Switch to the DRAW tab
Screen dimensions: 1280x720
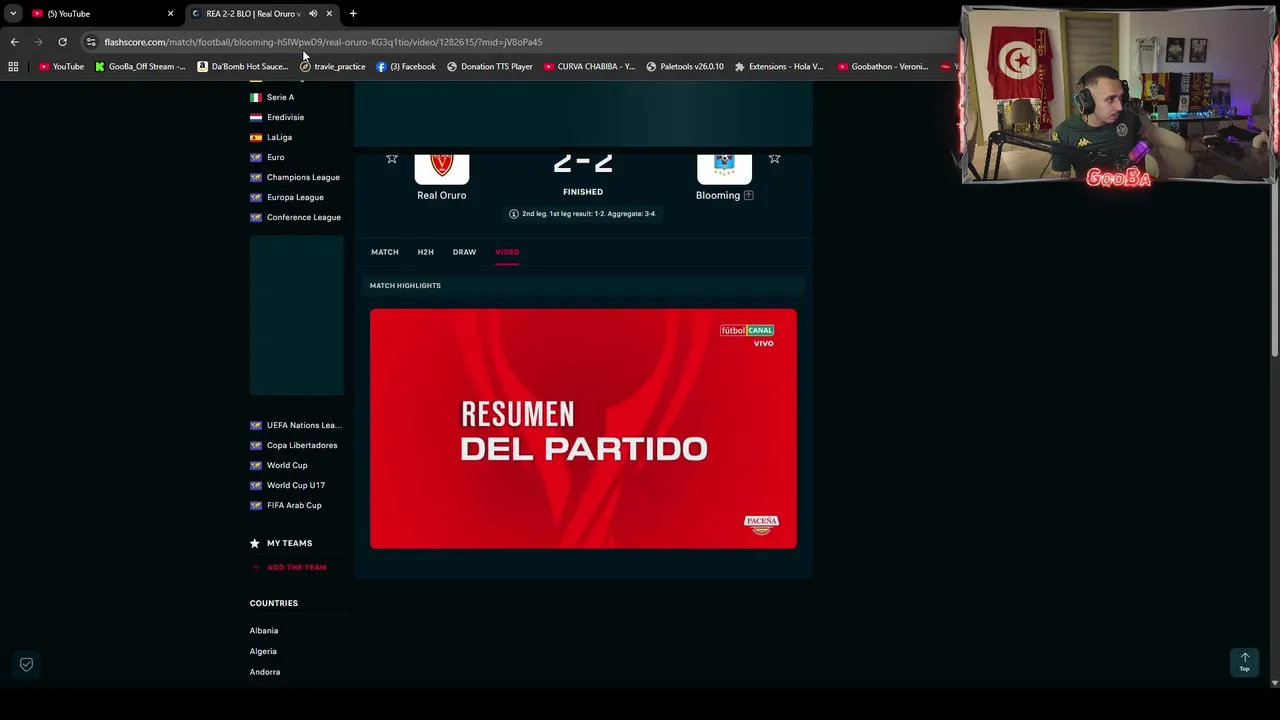pos(464,252)
